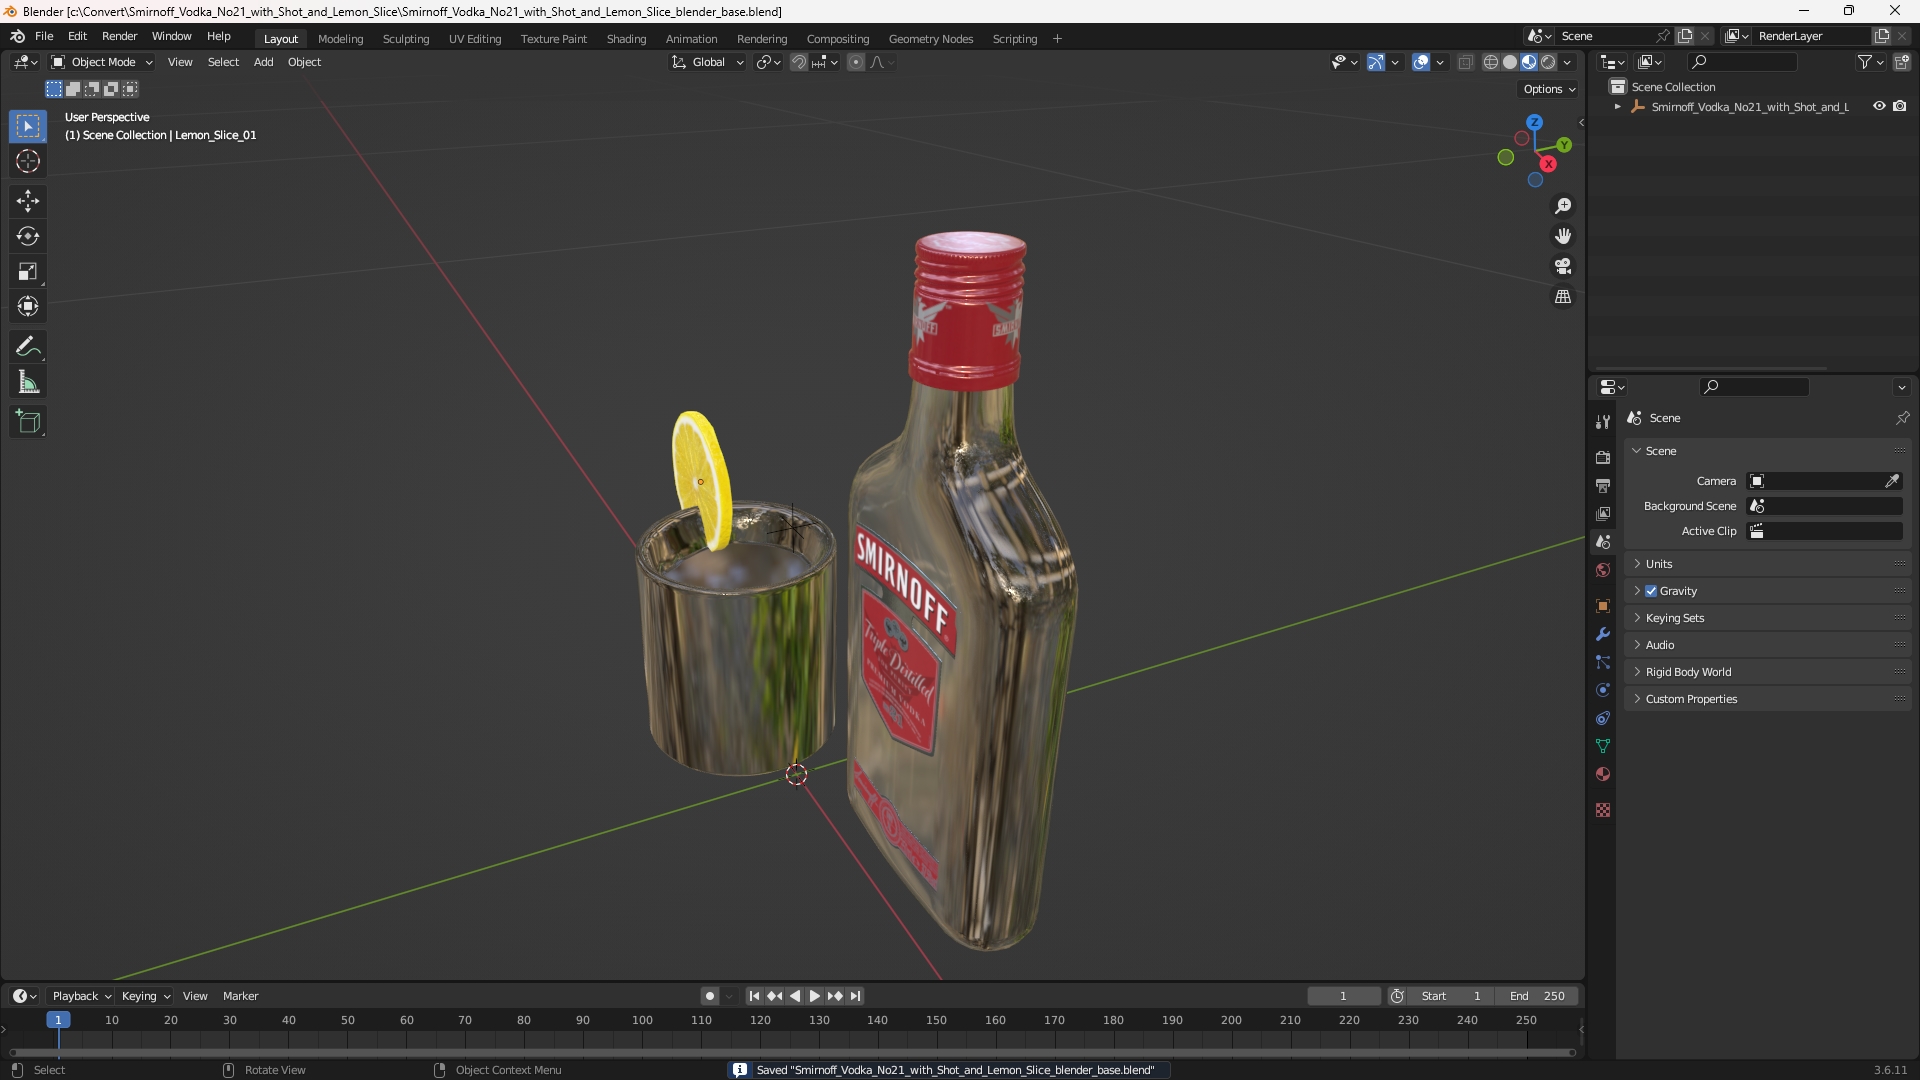Click the pan view hand icon
The width and height of the screenshot is (1920, 1080).
click(x=1563, y=236)
